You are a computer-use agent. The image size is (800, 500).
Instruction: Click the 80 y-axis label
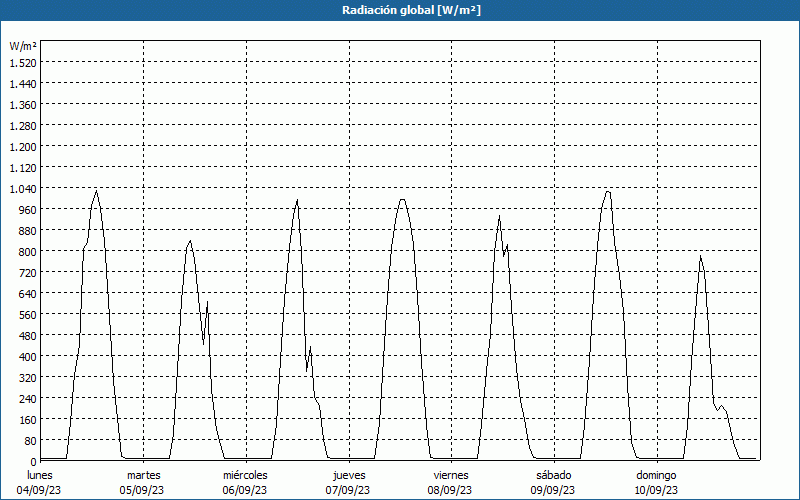point(31,441)
